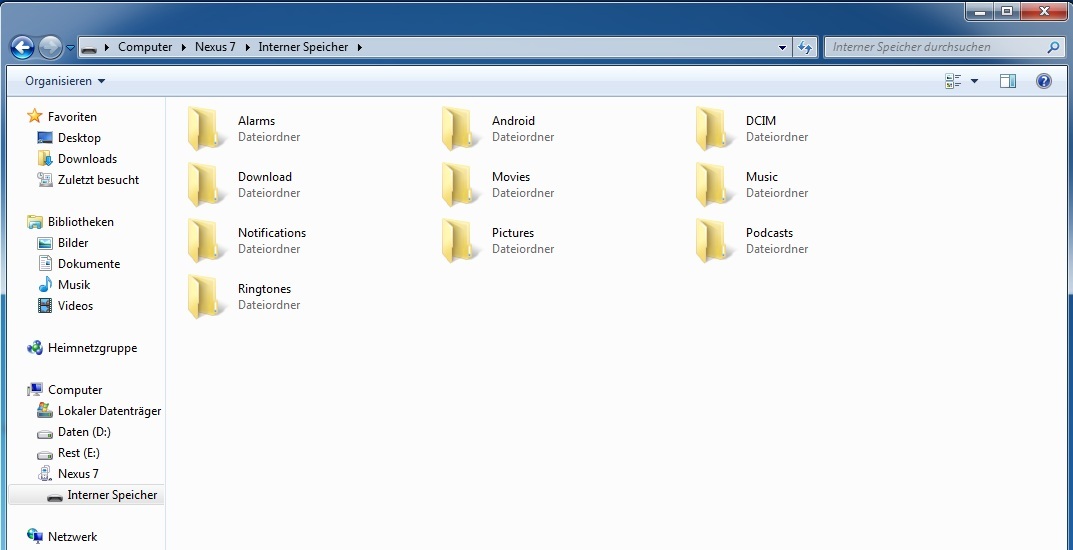Click the Podcasts folder name text
The image size is (1073, 550).
click(x=769, y=233)
